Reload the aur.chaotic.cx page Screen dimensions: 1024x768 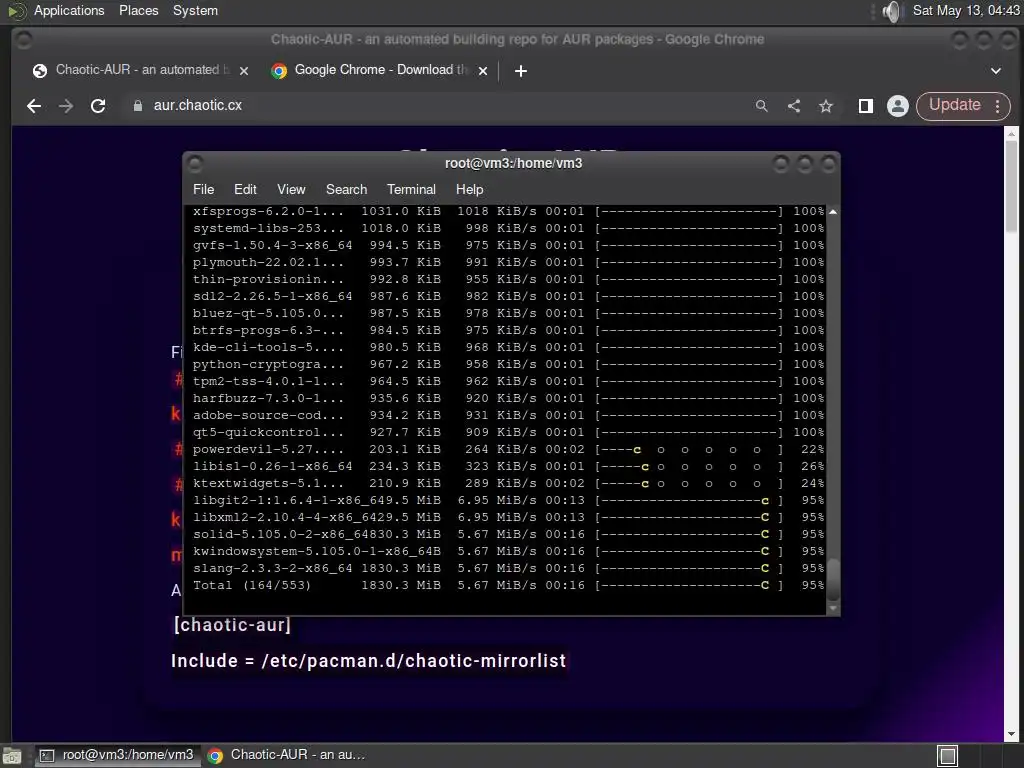pyautogui.click(x=98, y=106)
